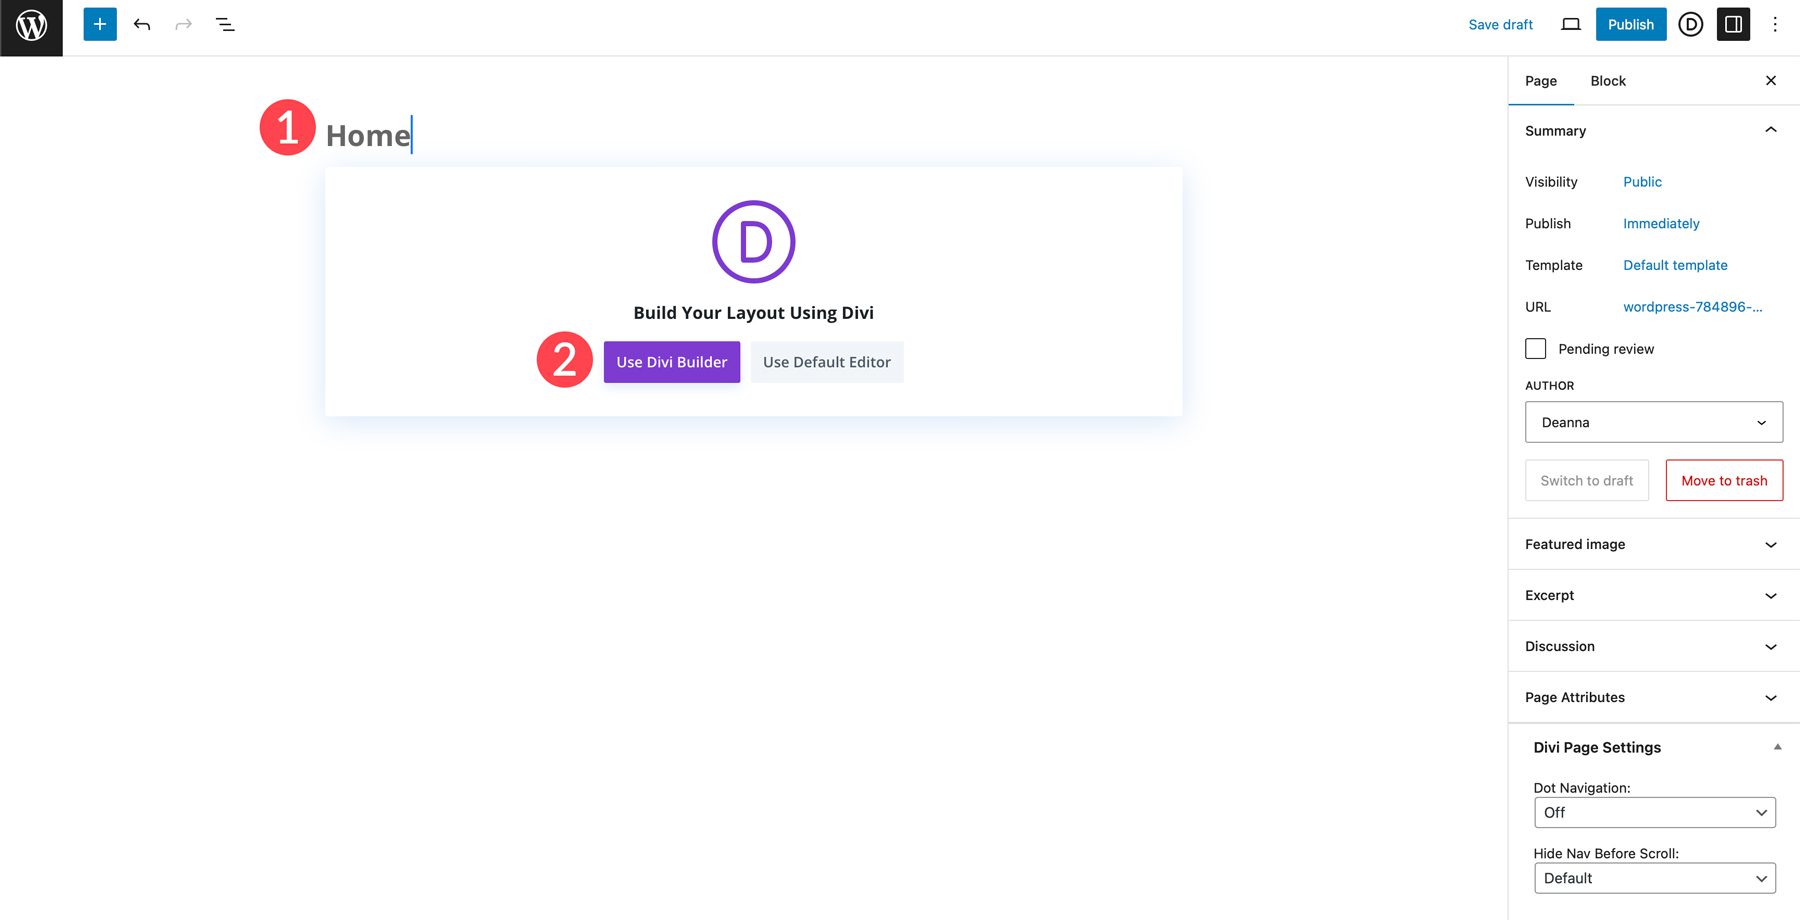Open the preview desktop icon
Screen dimensions: 1800x920
pyautogui.click(x=1571, y=24)
